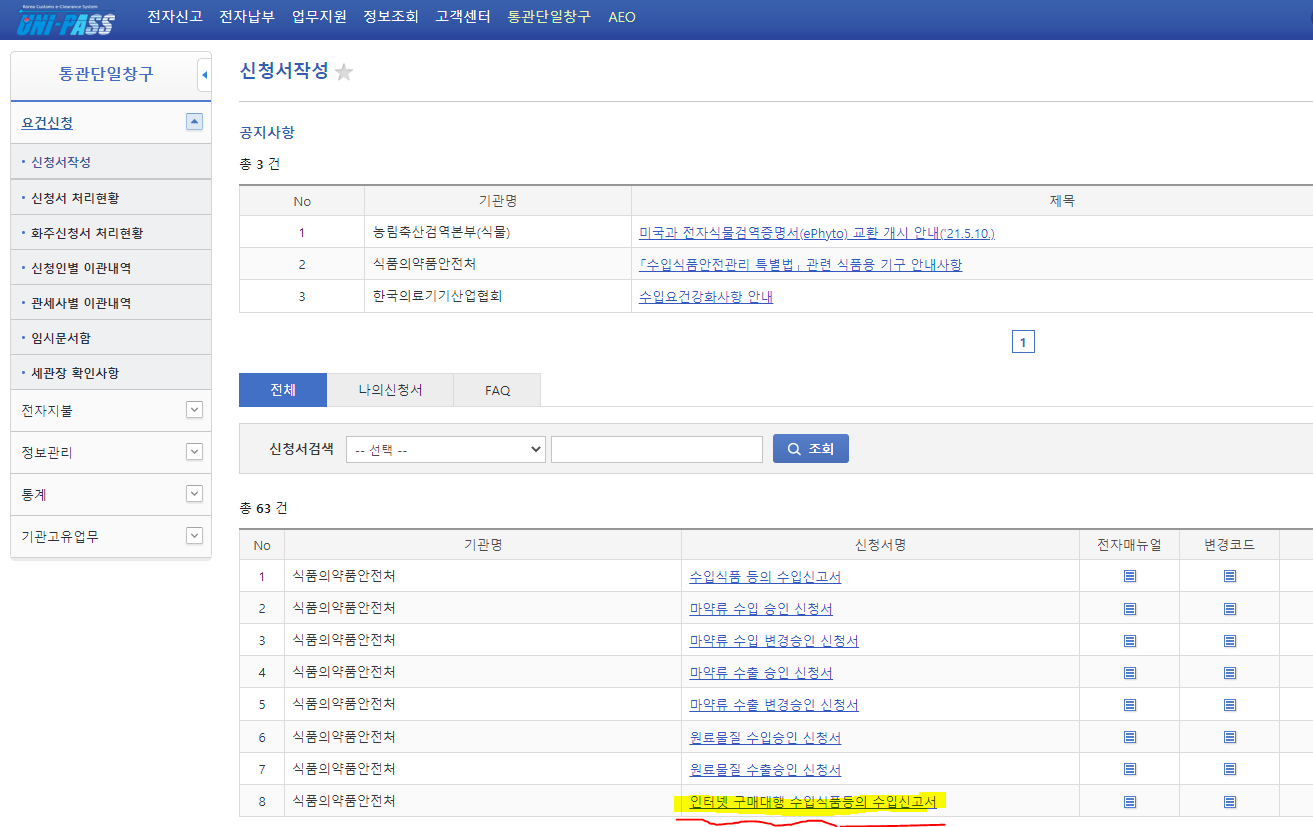Expand the 전자지불 sidebar section
The width and height of the screenshot is (1313, 827).
click(x=194, y=410)
